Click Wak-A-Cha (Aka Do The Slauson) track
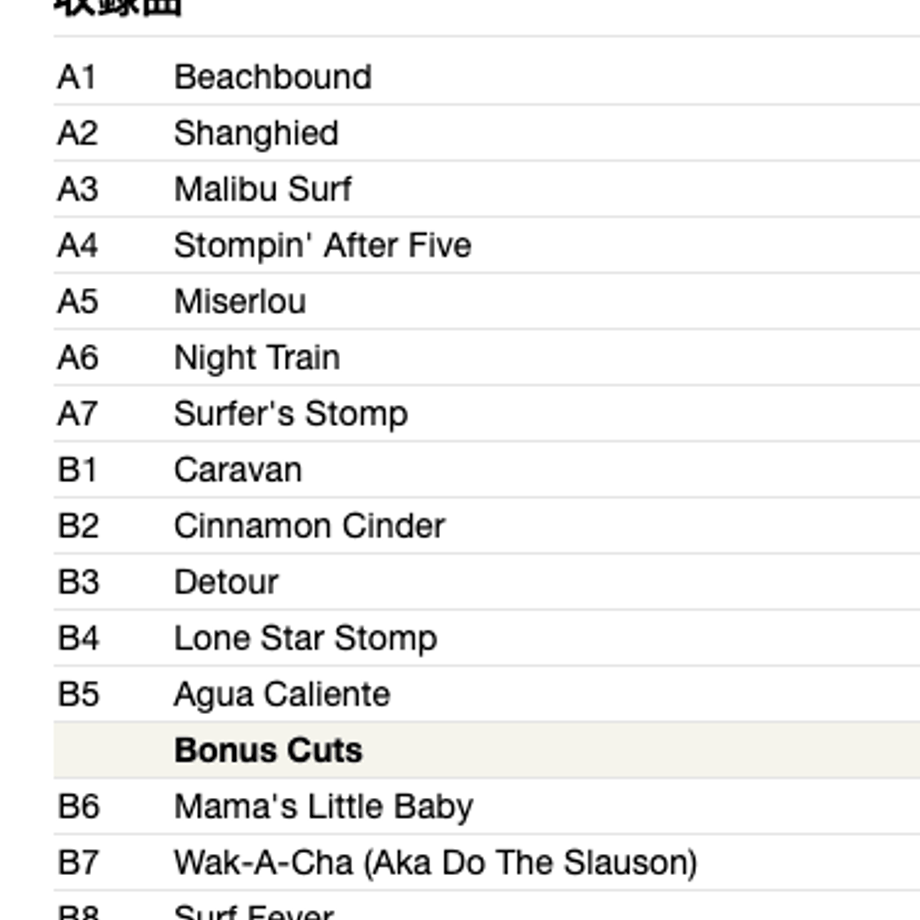The width and height of the screenshot is (920, 920). [x=436, y=862]
